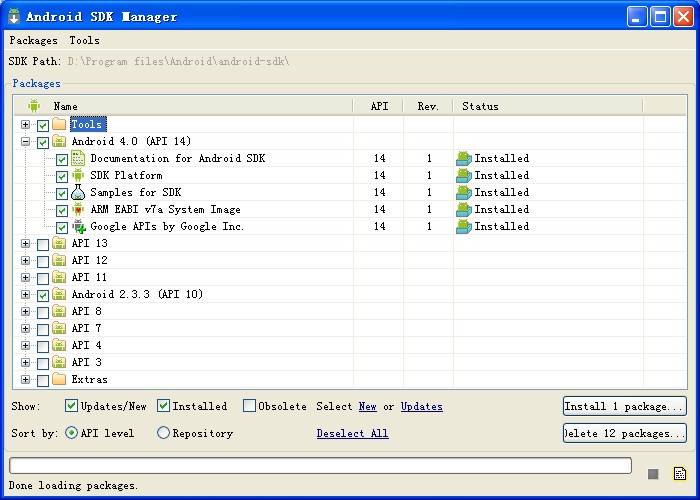Open the log window icon

click(680, 474)
